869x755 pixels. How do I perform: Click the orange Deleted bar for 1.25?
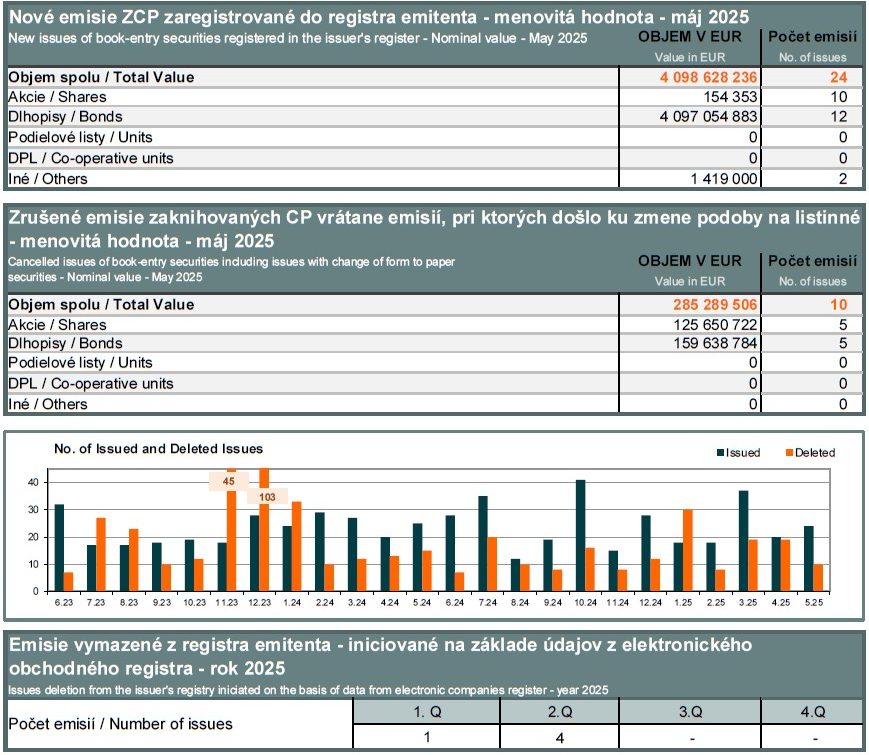(x=688, y=550)
